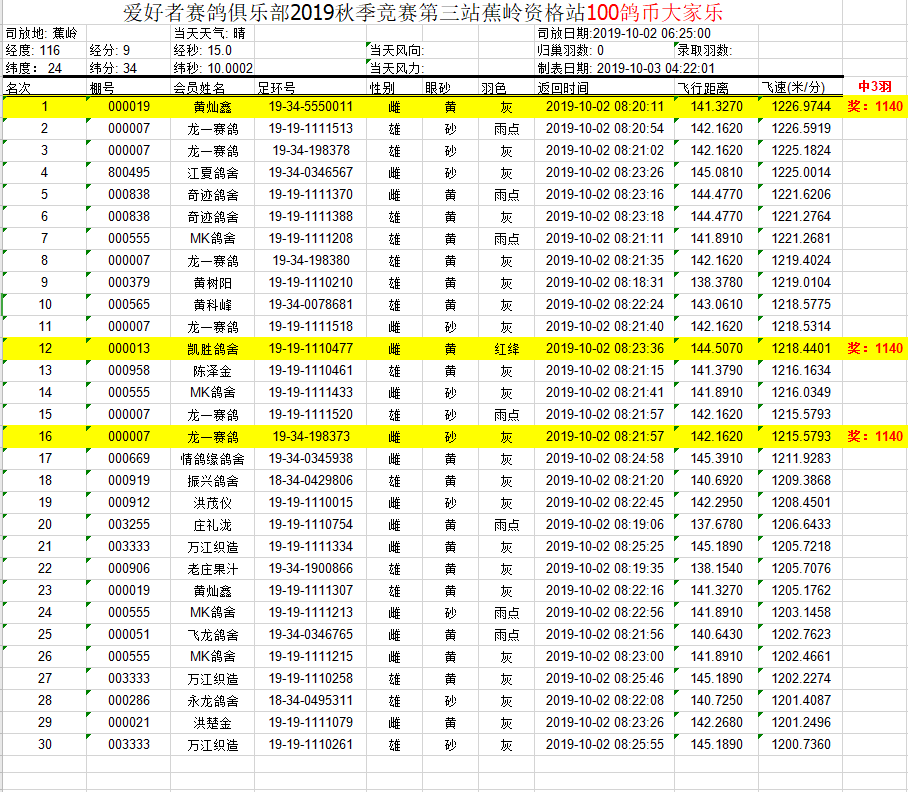Click rank number 30
The width and height of the screenshot is (908, 792).
[45, 745]
